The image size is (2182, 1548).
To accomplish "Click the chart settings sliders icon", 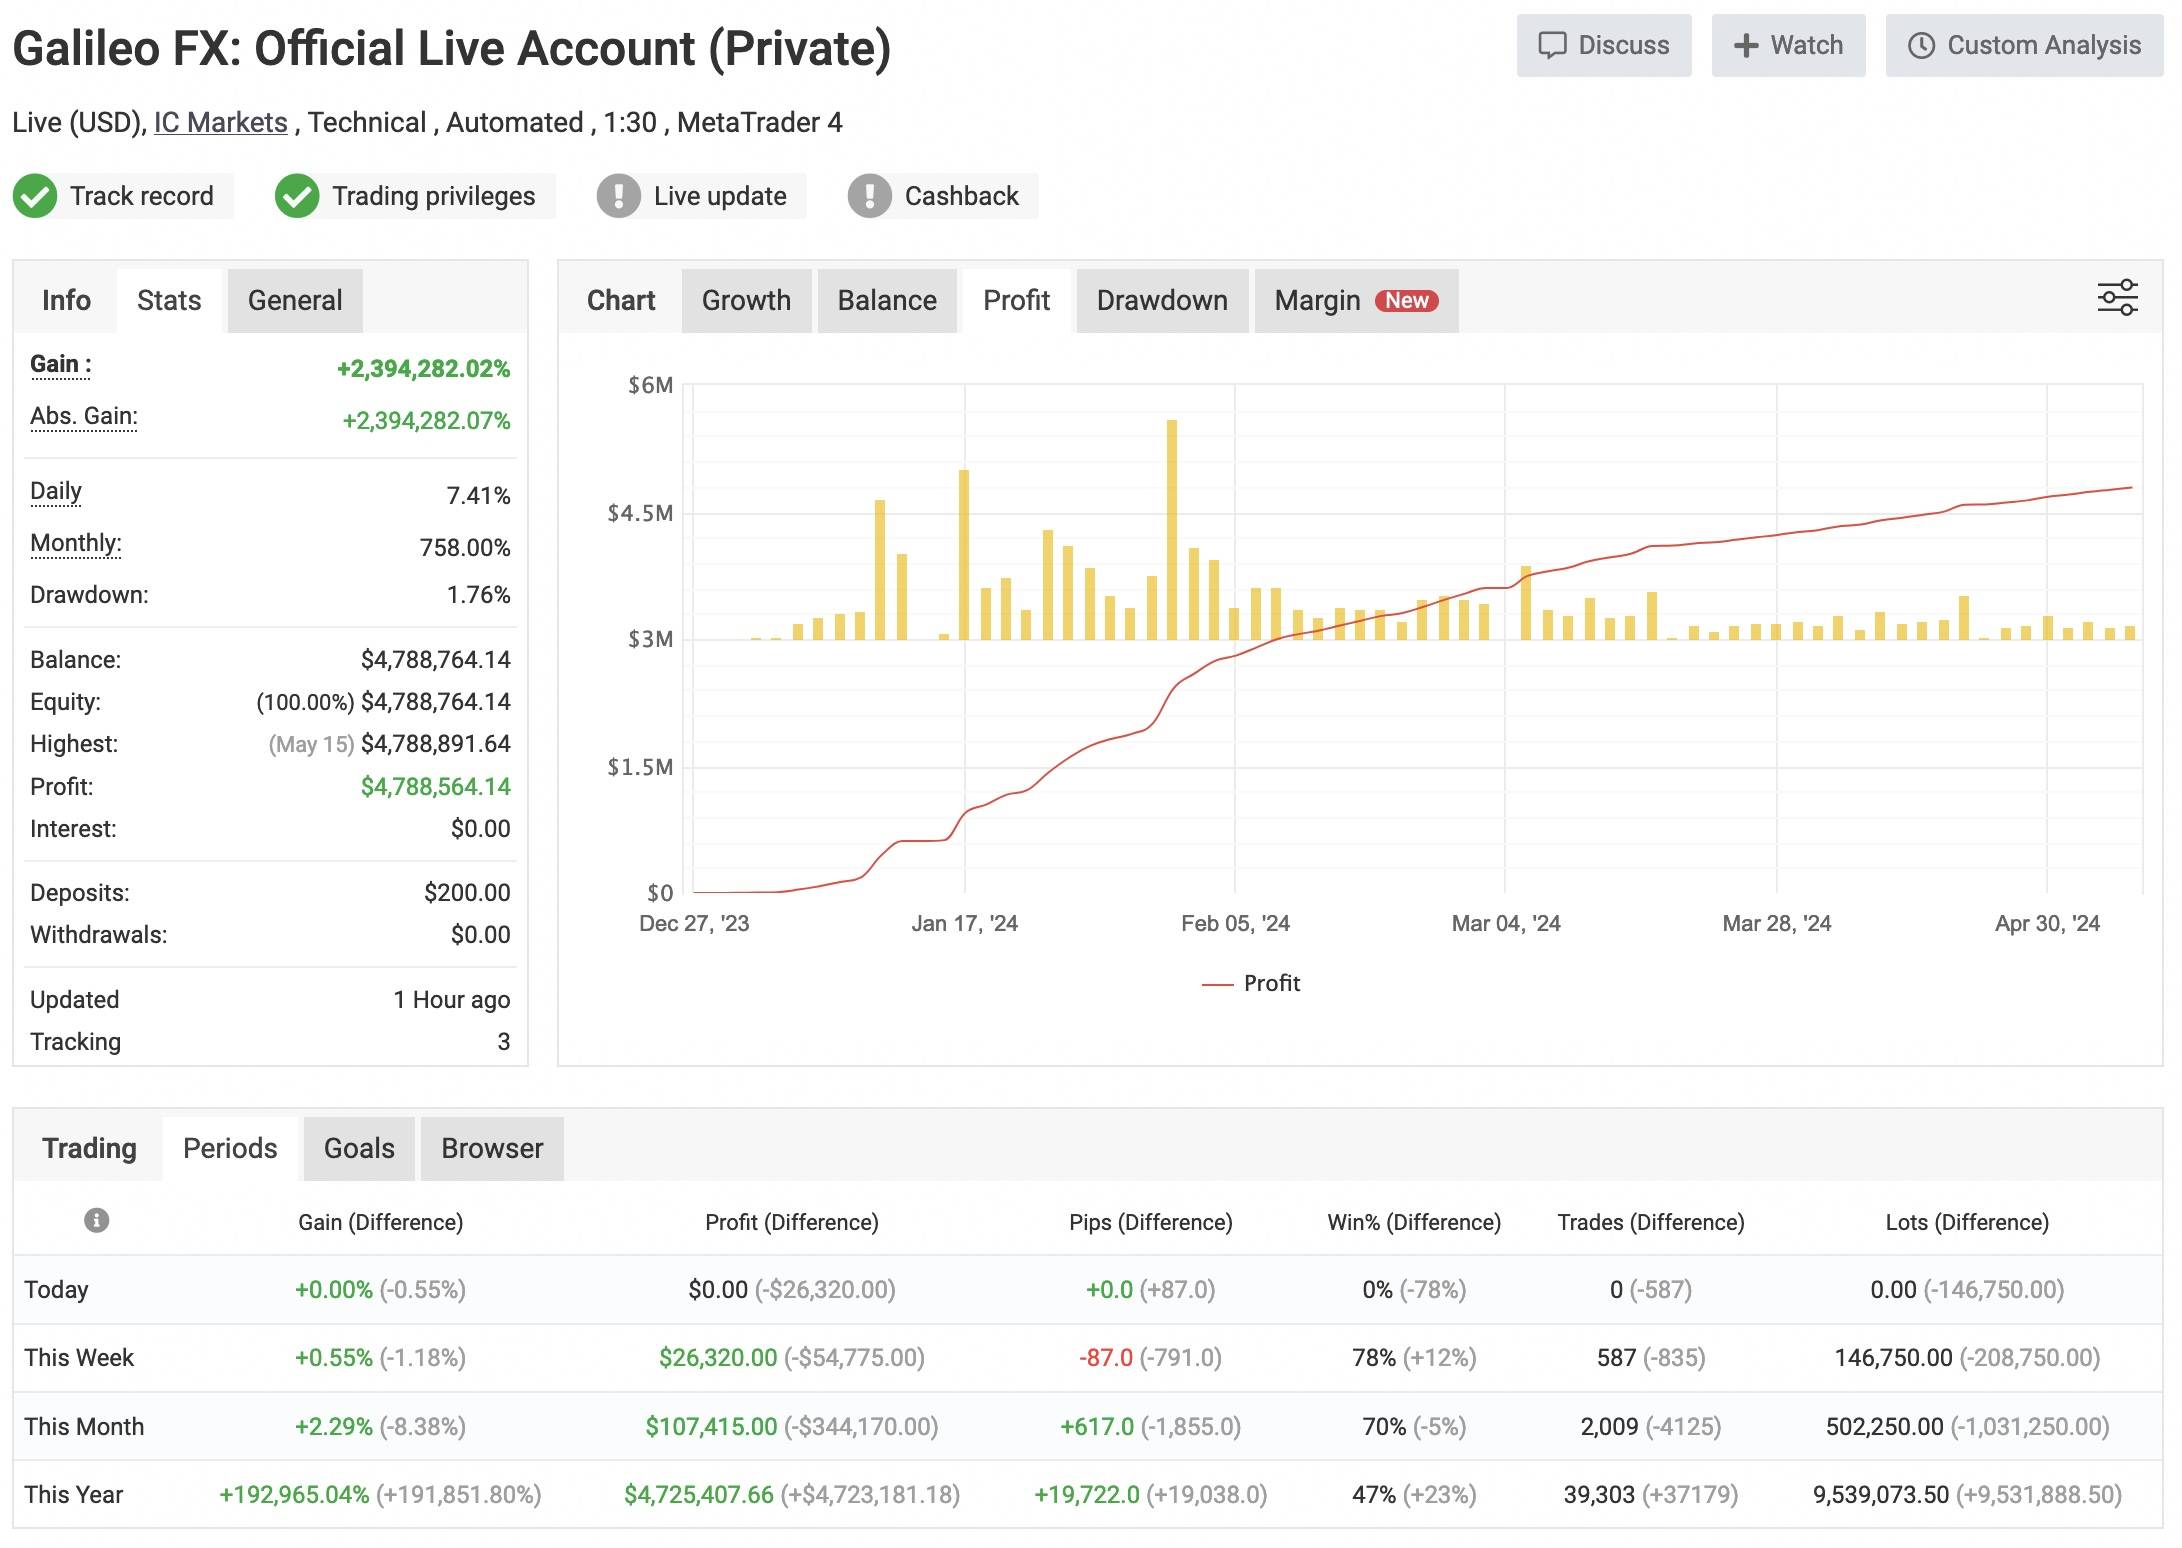I will click(2116, 298).
